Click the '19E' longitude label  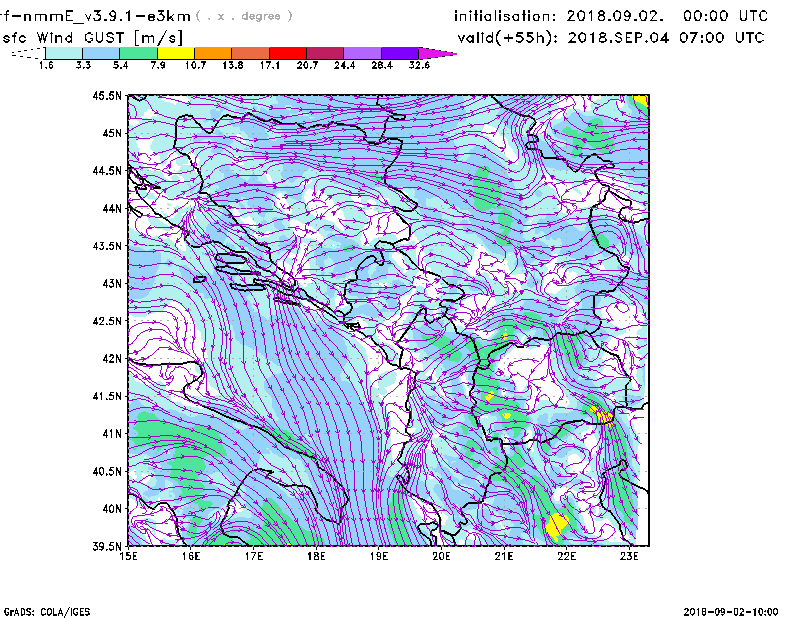coord(379,556)
